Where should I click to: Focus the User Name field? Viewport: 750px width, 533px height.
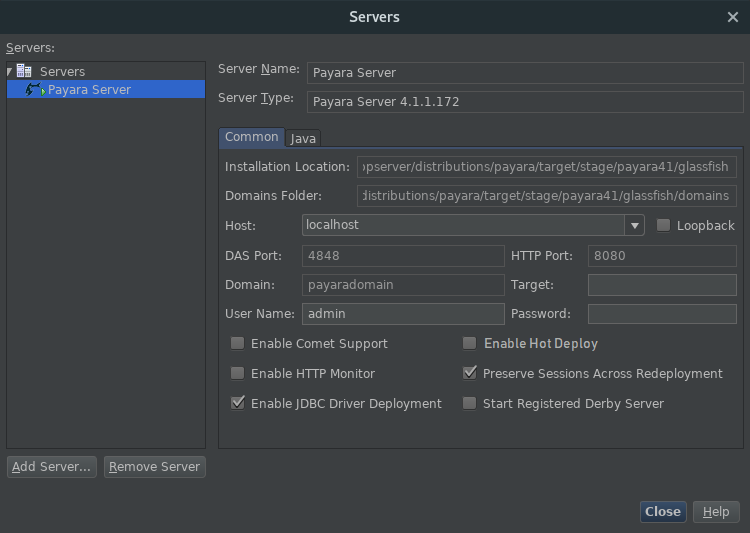coord(403,314)
